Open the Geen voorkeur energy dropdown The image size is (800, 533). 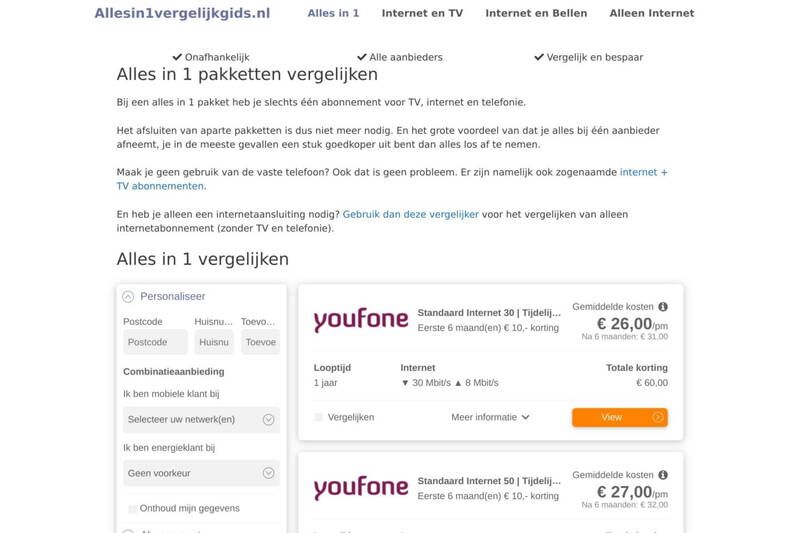(x=201, y=473)
